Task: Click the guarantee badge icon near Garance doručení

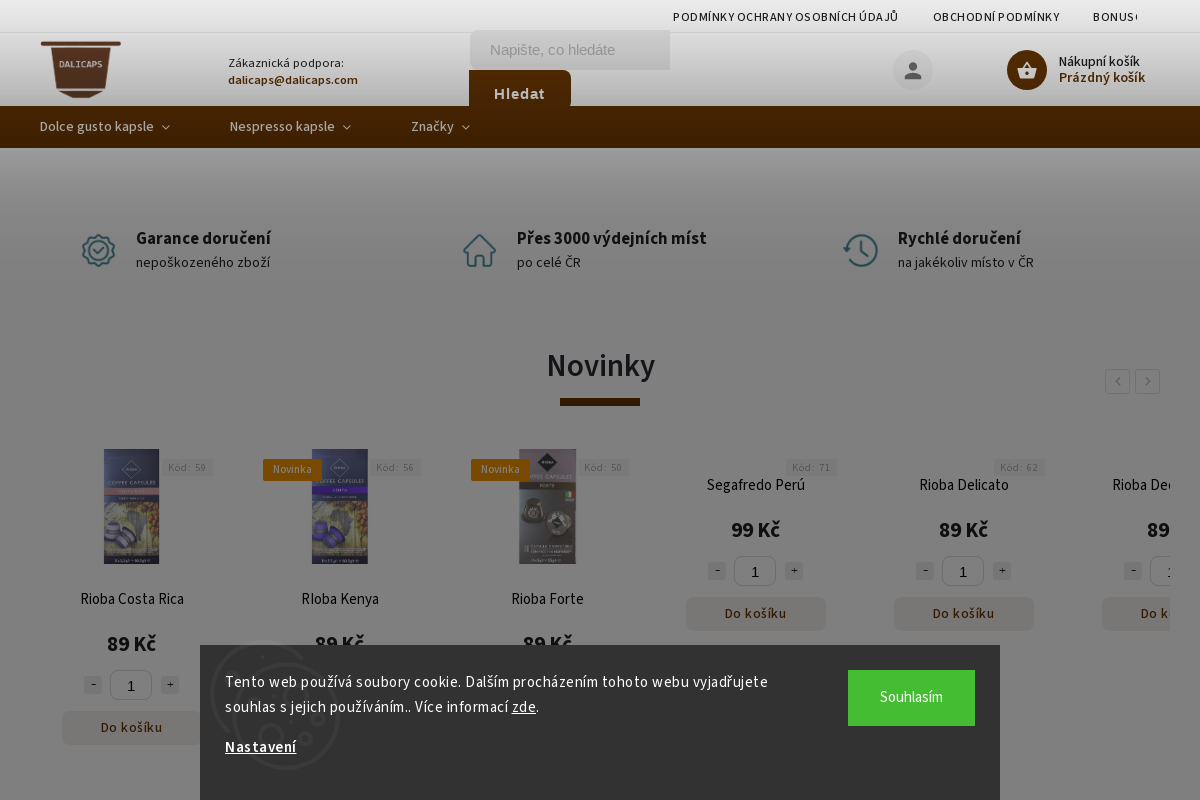Action: click(98, 250)
